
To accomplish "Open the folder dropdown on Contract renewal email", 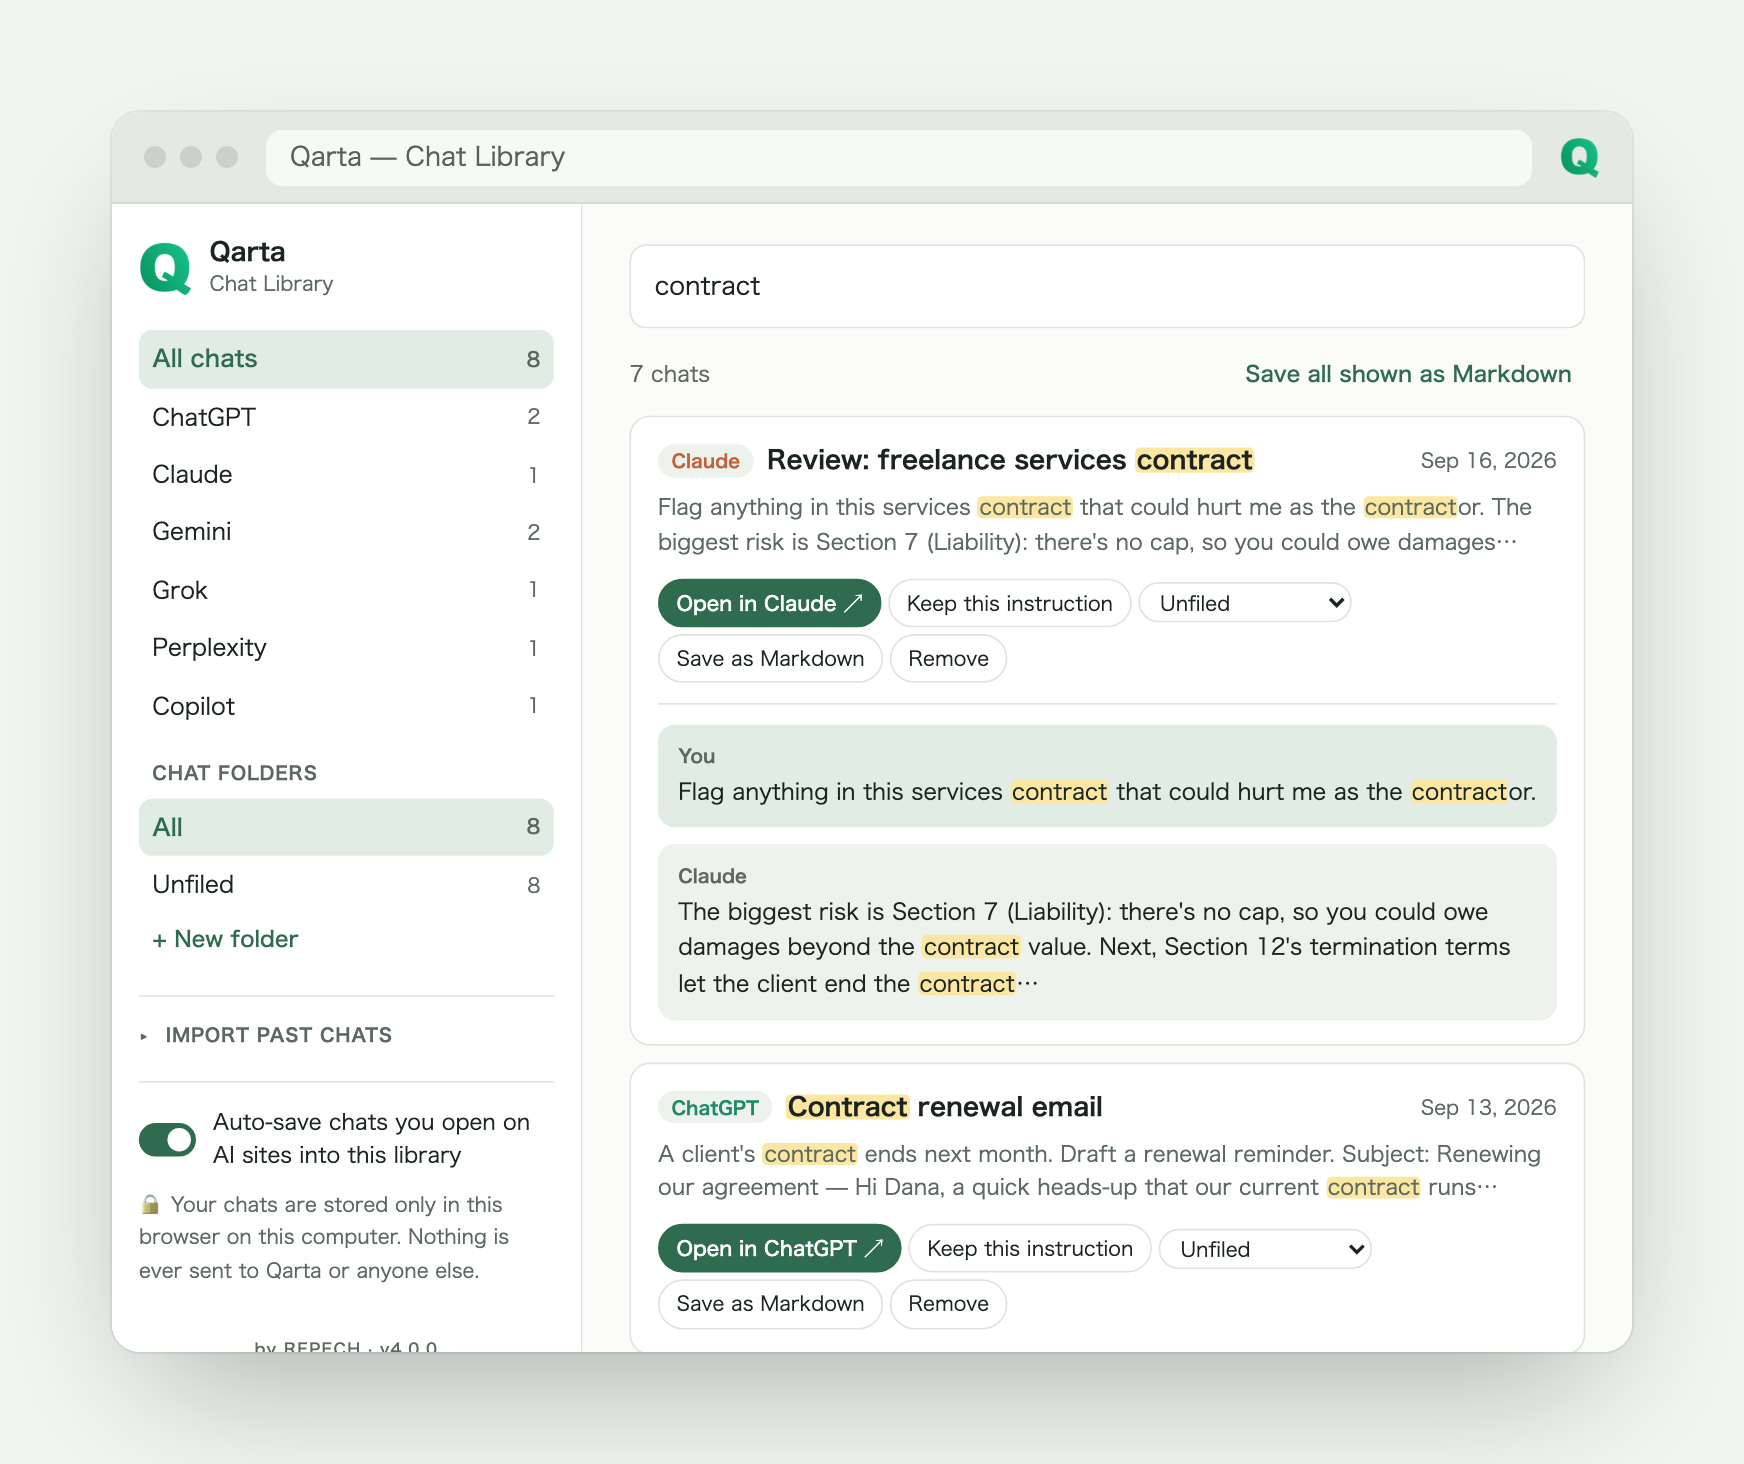I will coord(1265,1249).
